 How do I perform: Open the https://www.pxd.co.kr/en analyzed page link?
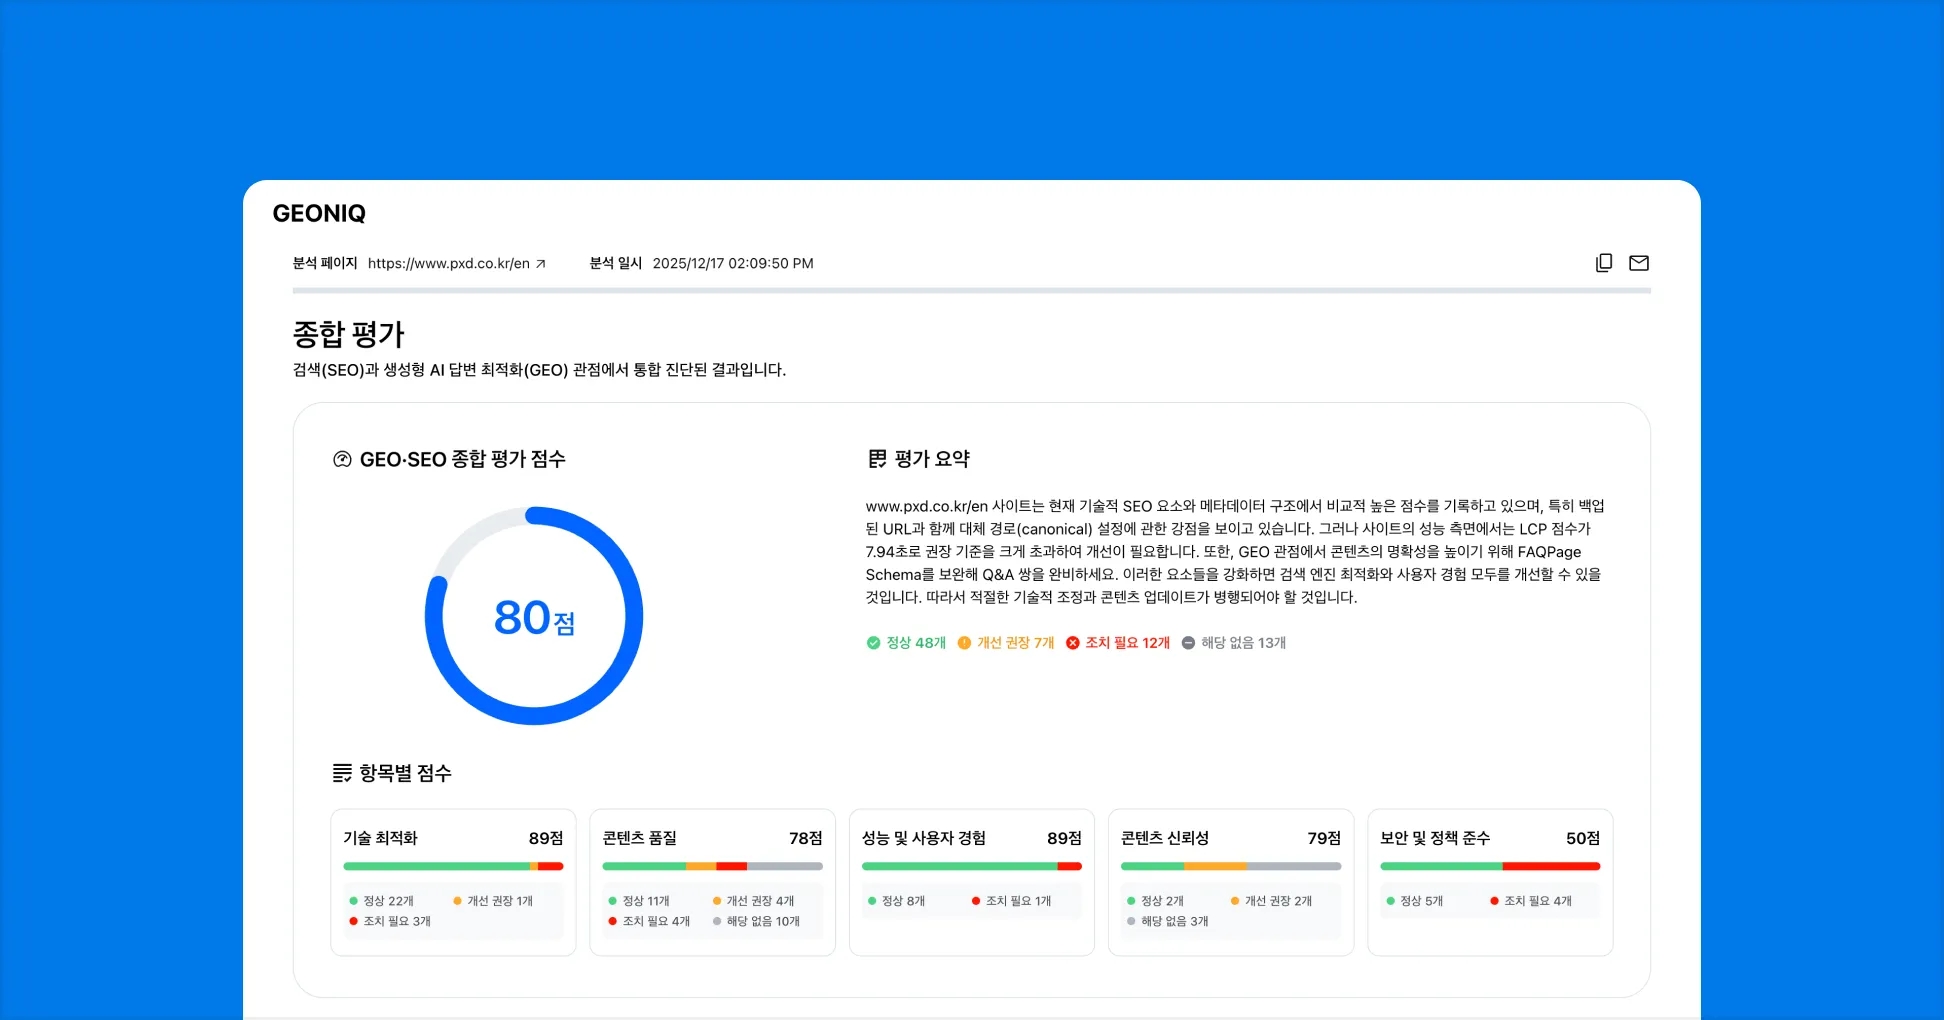coord(448,264)
